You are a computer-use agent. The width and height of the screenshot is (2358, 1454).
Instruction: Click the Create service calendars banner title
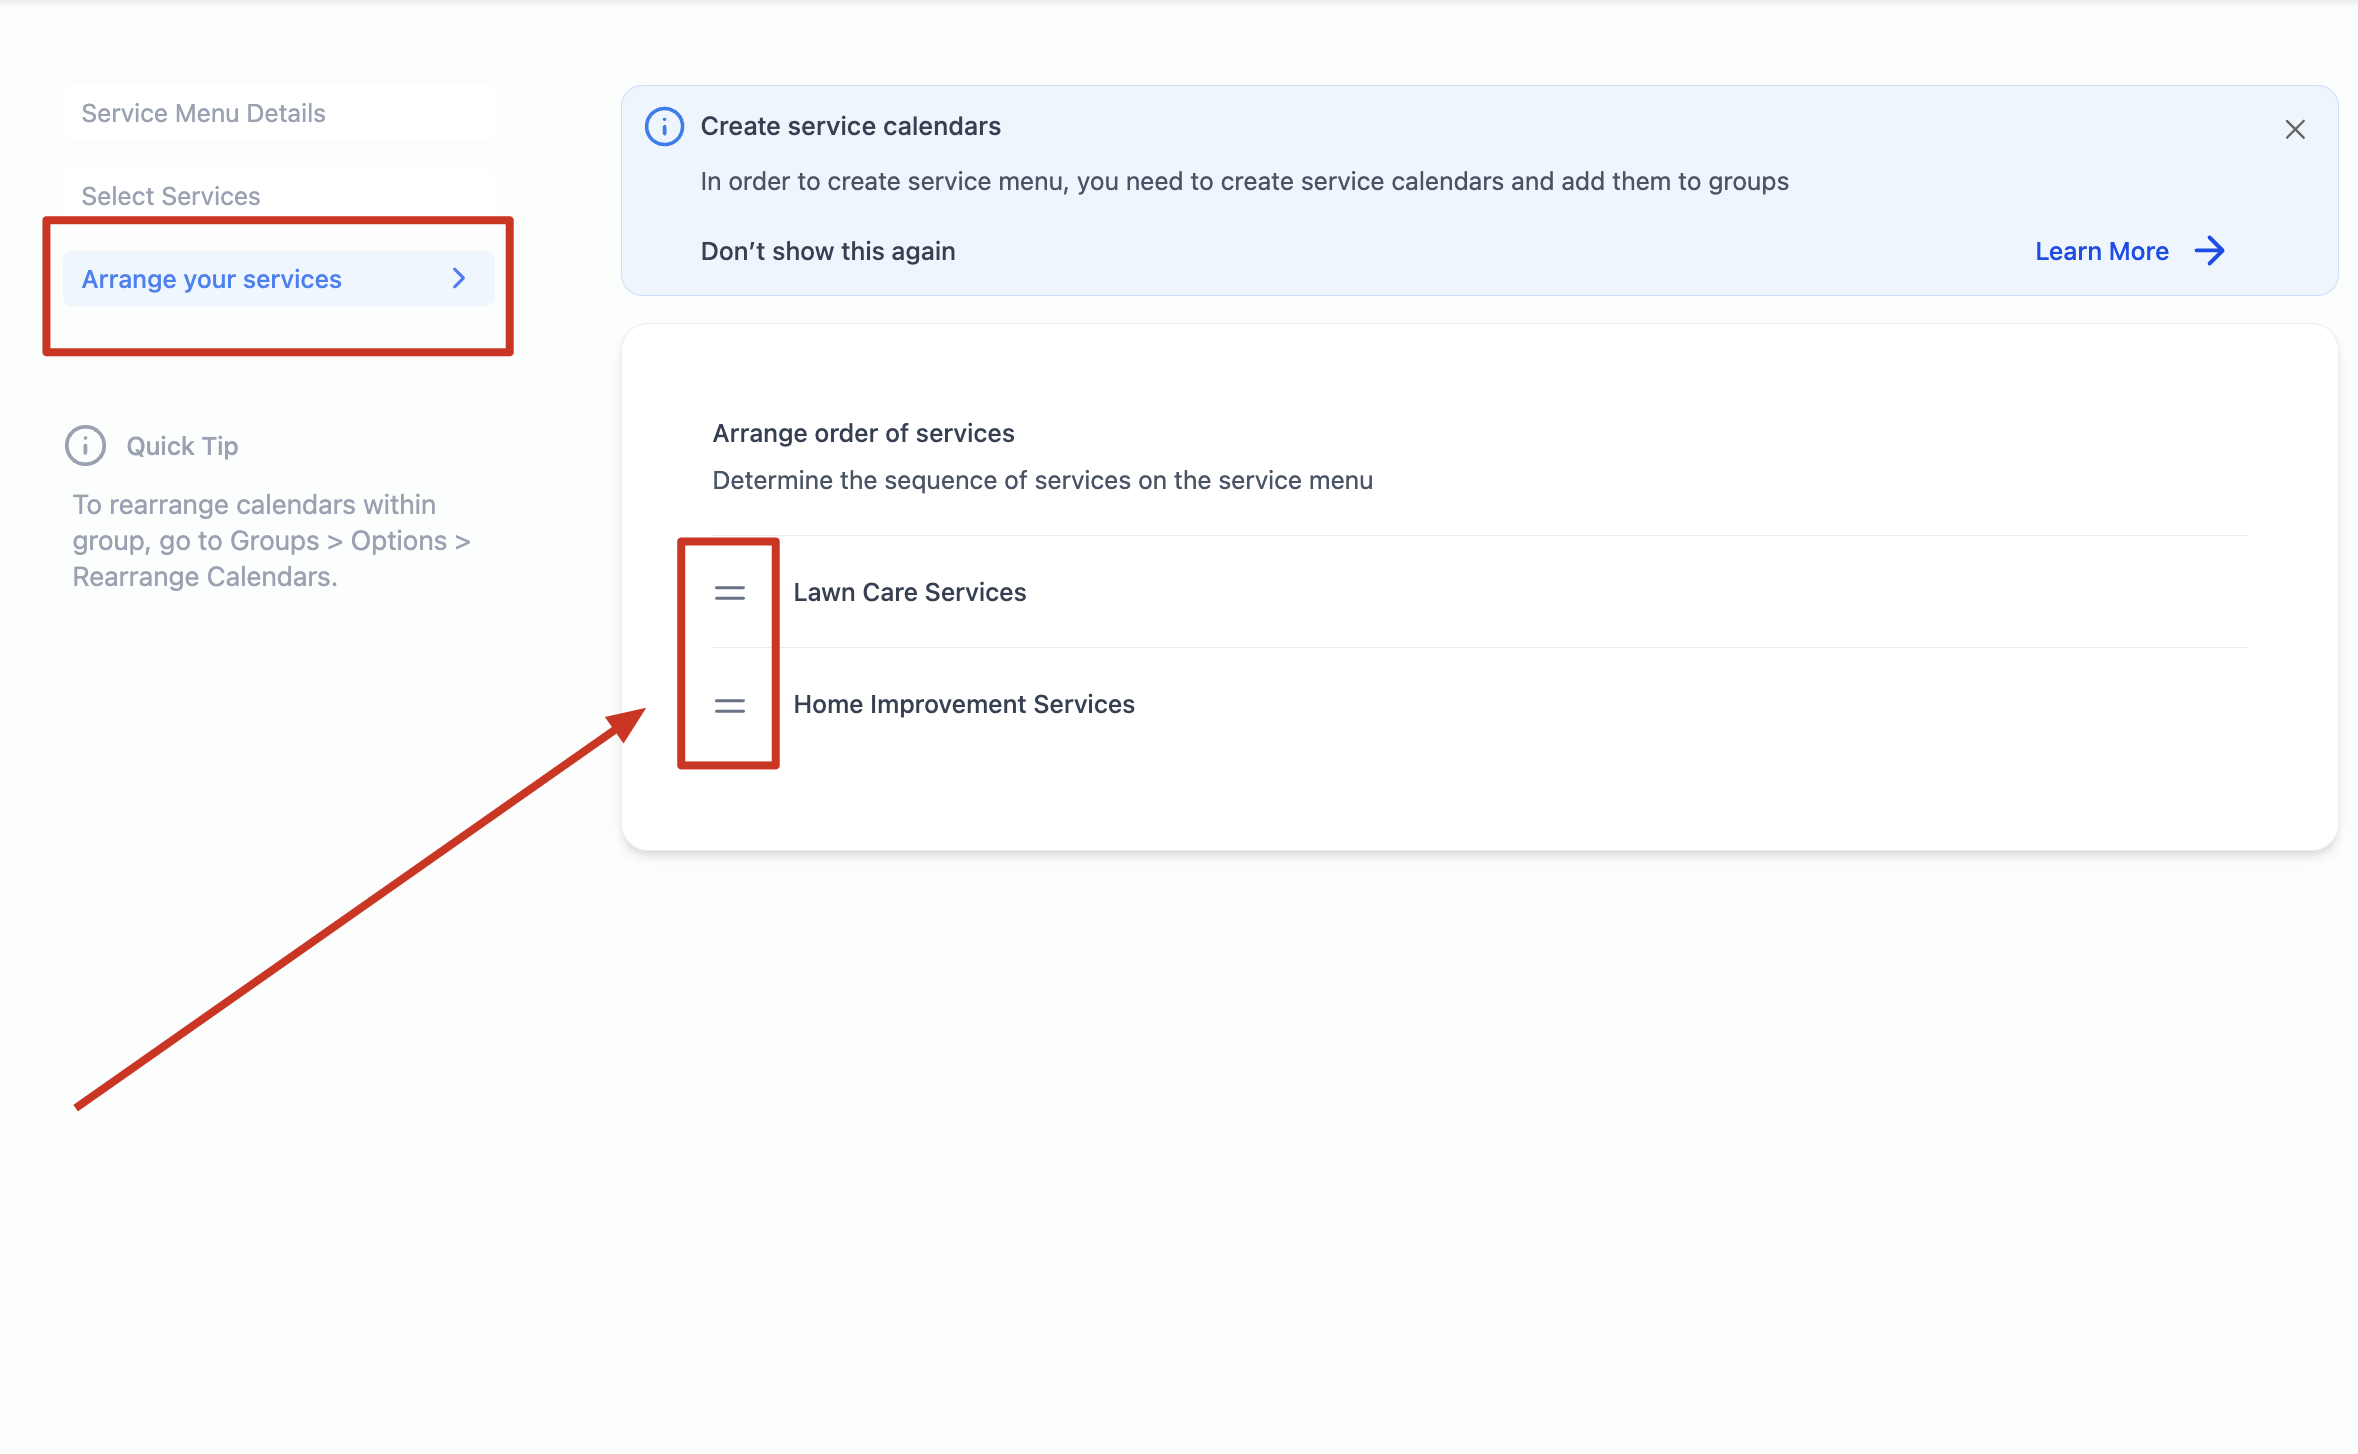(x=850, y=126)
